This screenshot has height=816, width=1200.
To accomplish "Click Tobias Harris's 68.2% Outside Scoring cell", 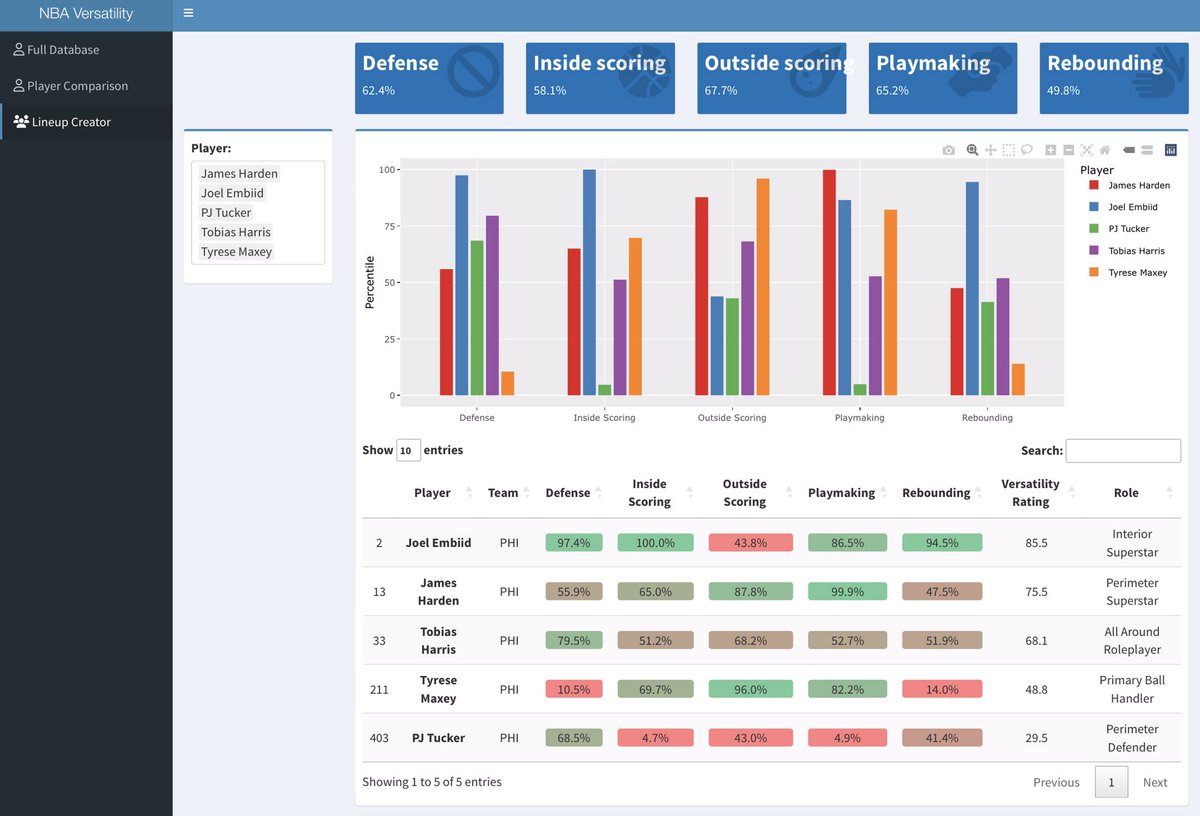I will coord(751,640).
